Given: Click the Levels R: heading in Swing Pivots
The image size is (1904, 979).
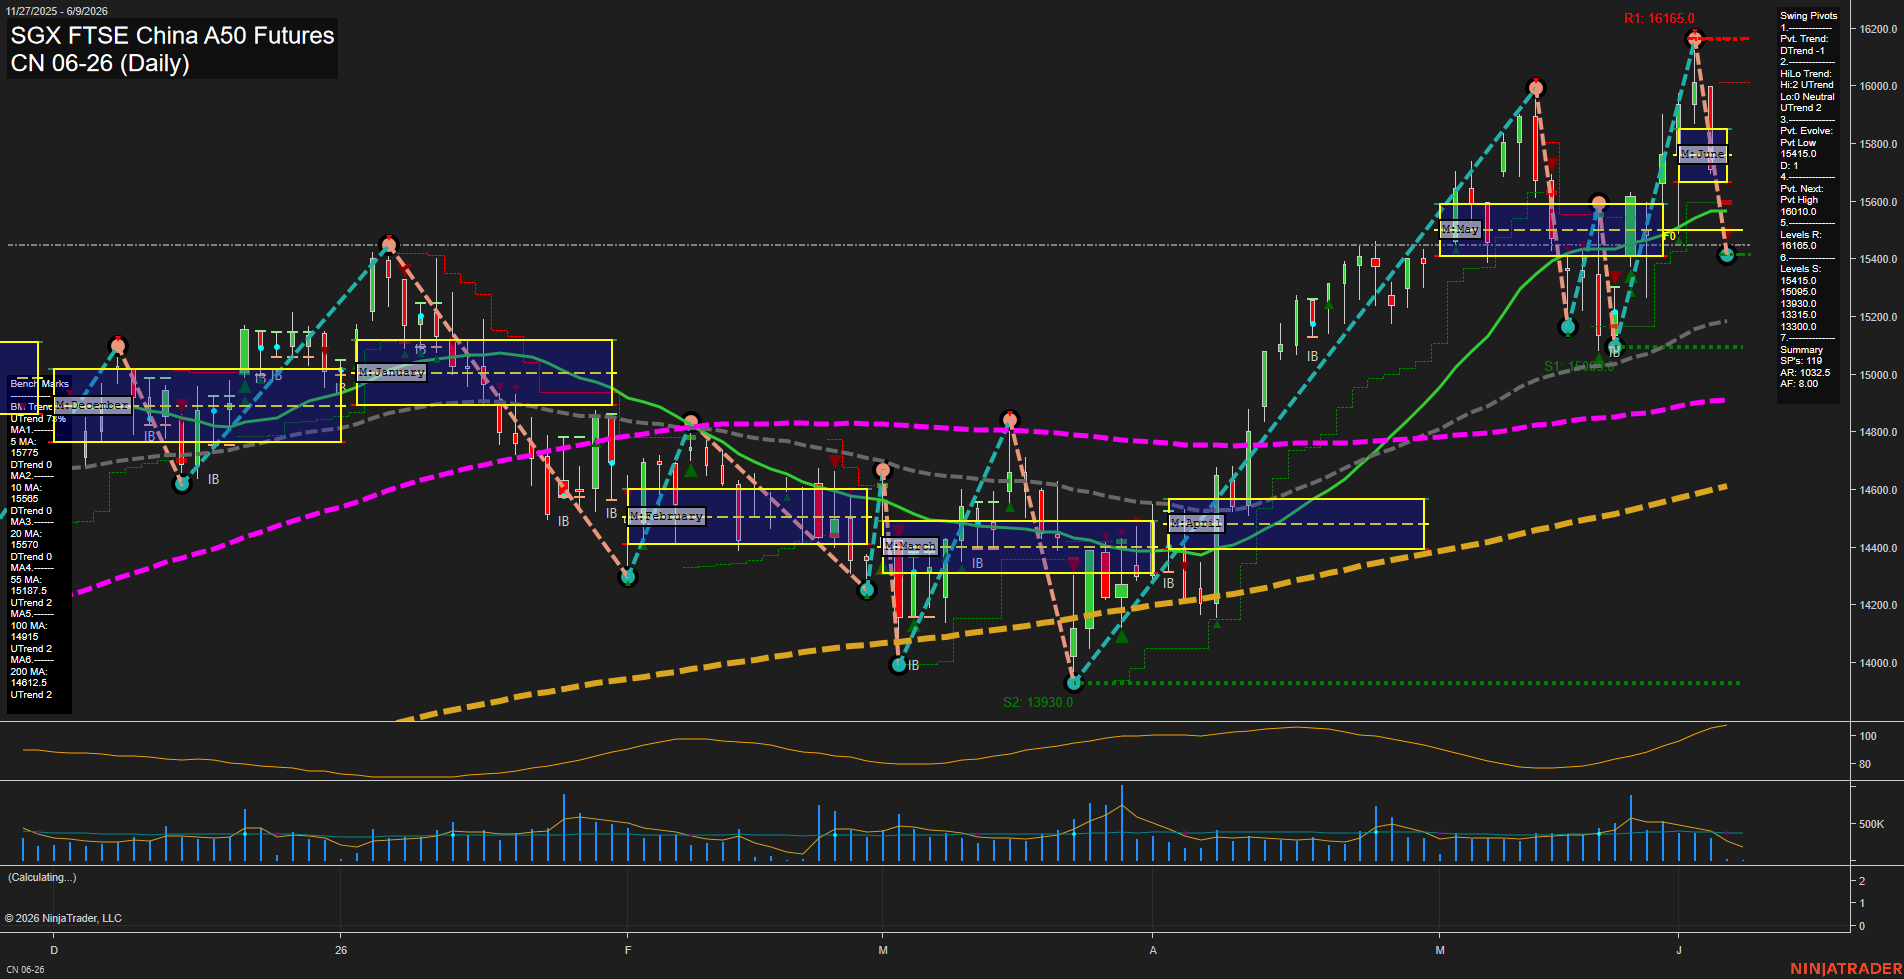Looking at the screenshot, I should coord(1801,235).
